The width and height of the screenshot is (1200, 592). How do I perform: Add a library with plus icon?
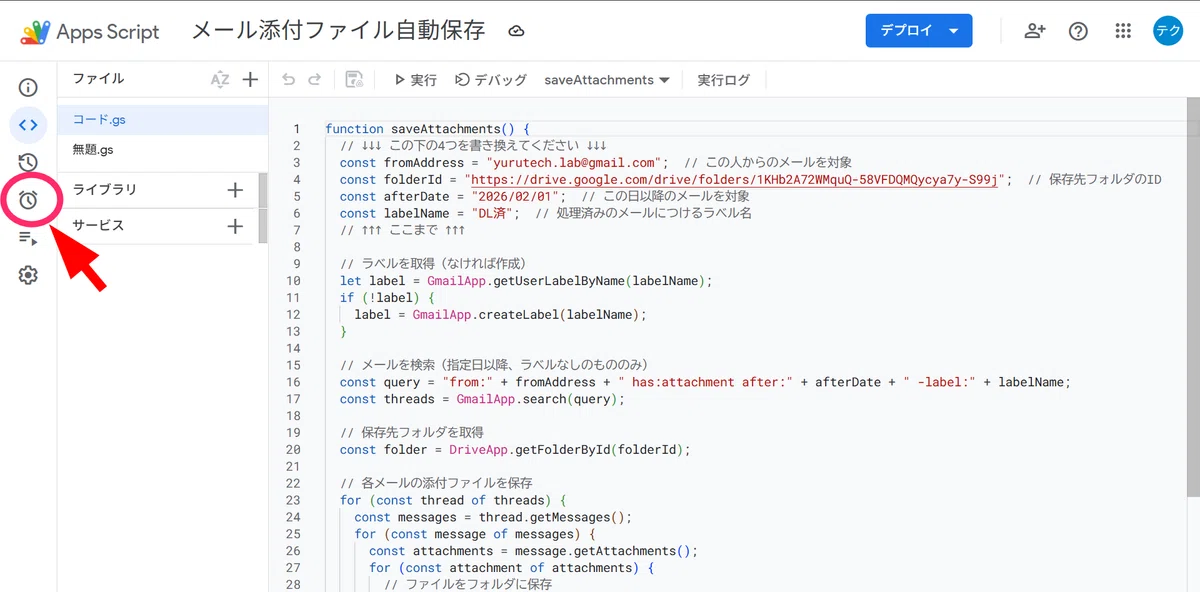235,190
